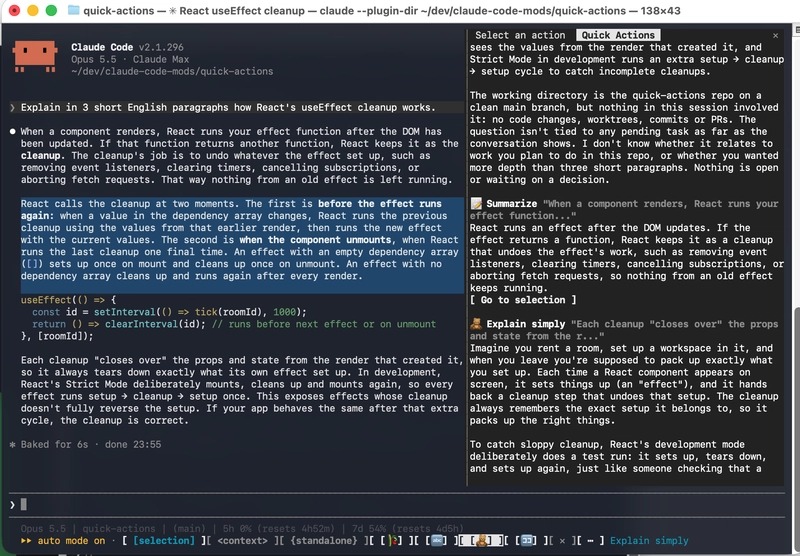The width and height of the screenshot is (800, 556).
Task: Click into the prompt input field
Action: 397,505
